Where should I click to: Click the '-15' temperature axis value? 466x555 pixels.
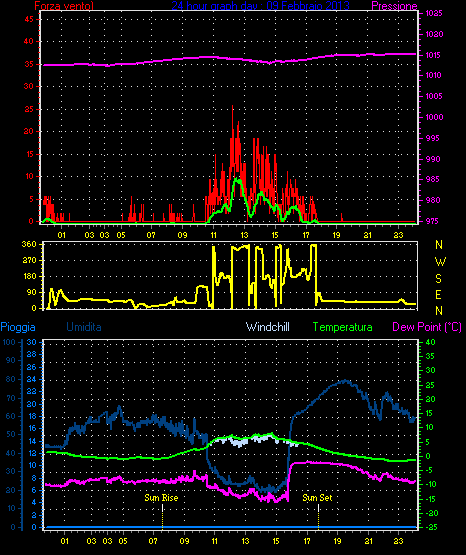tap(430, 499)
